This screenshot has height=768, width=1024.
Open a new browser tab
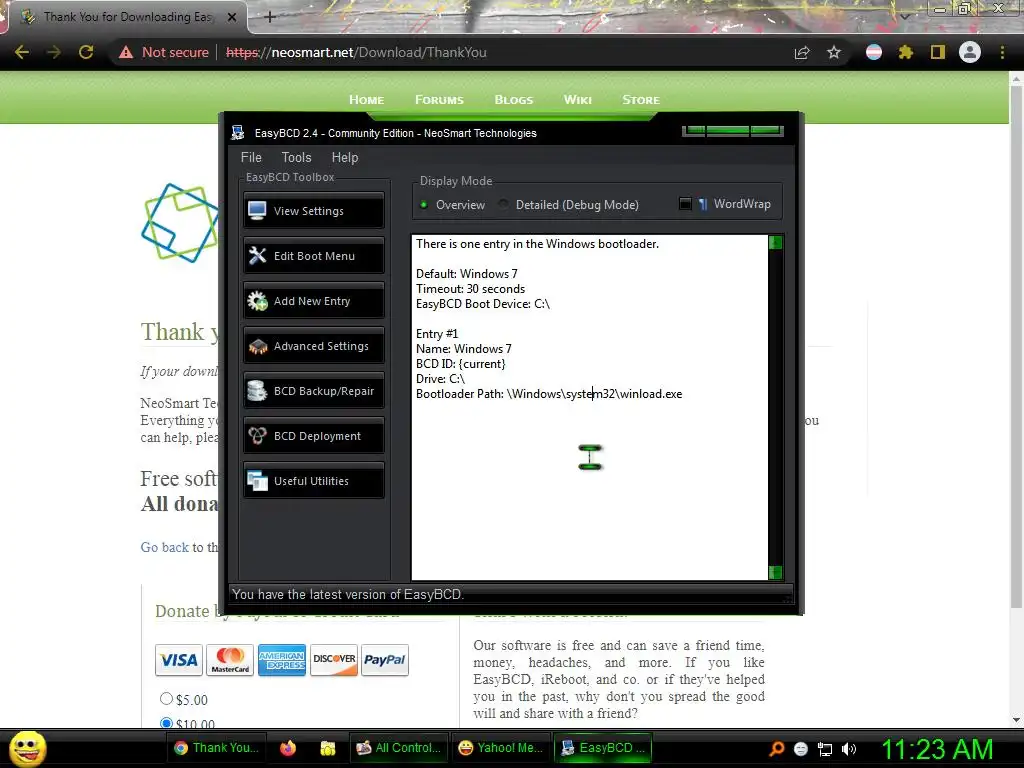coord(270,17)
